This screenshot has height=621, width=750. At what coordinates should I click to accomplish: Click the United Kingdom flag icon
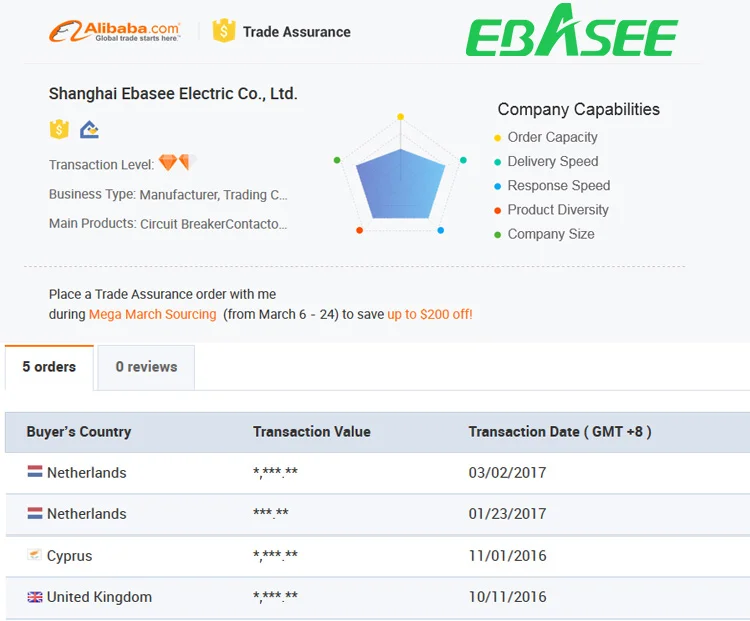(x=35, y=597)
